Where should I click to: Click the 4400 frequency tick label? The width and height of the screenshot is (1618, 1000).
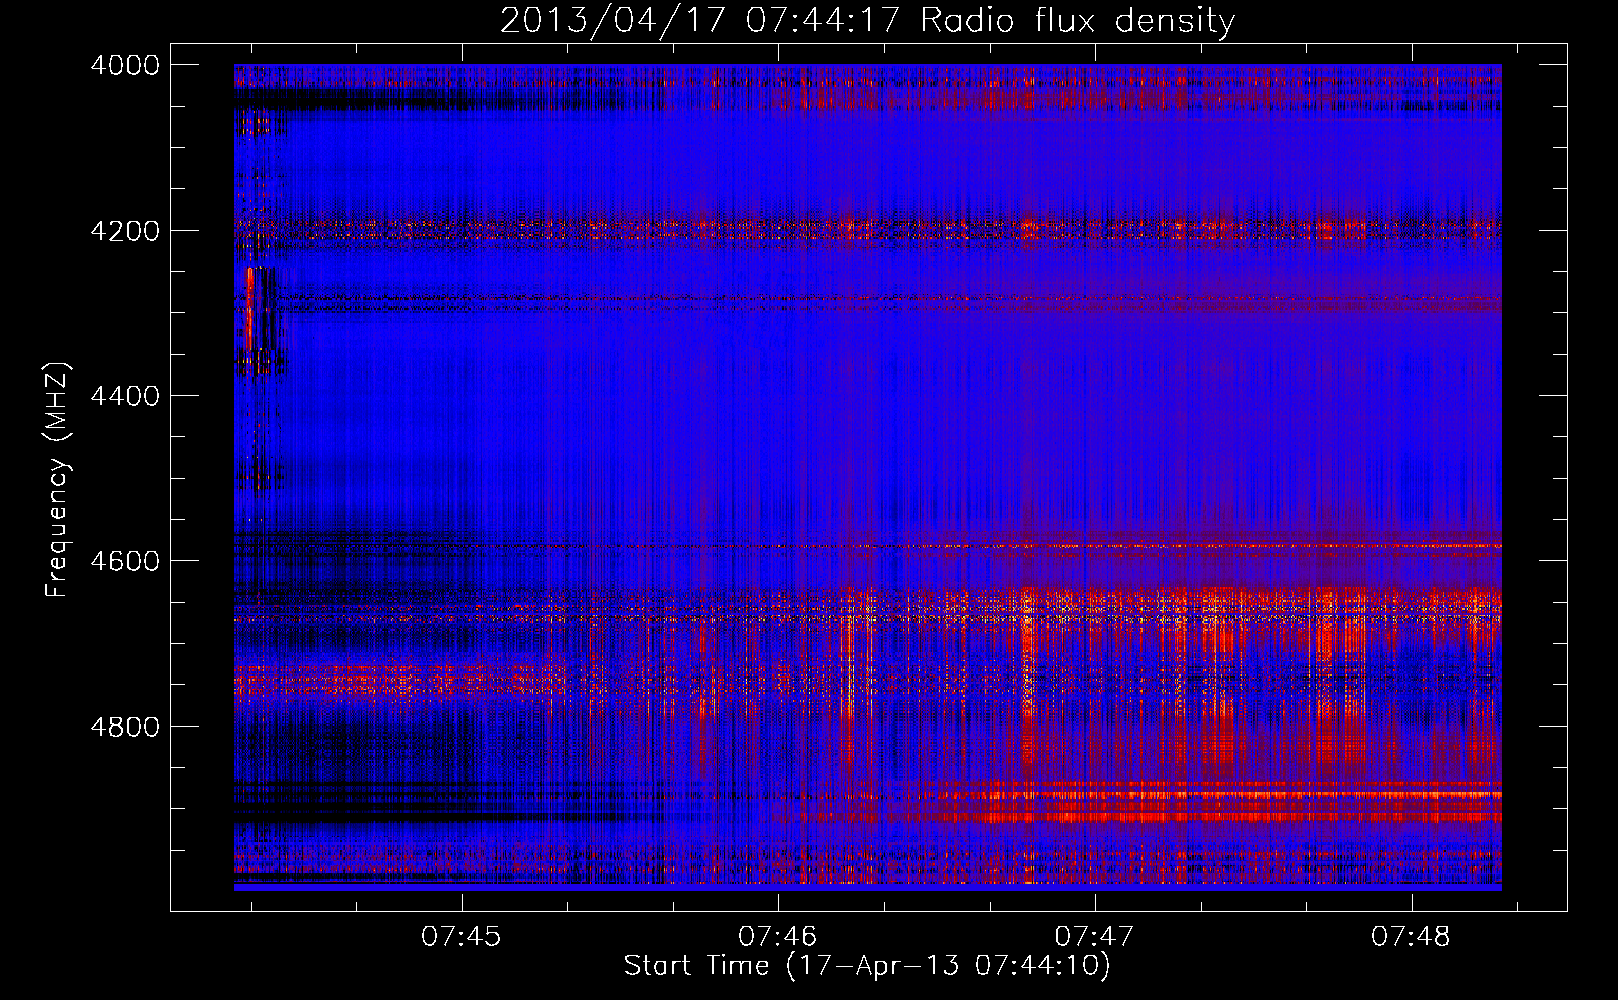(125, 396)
